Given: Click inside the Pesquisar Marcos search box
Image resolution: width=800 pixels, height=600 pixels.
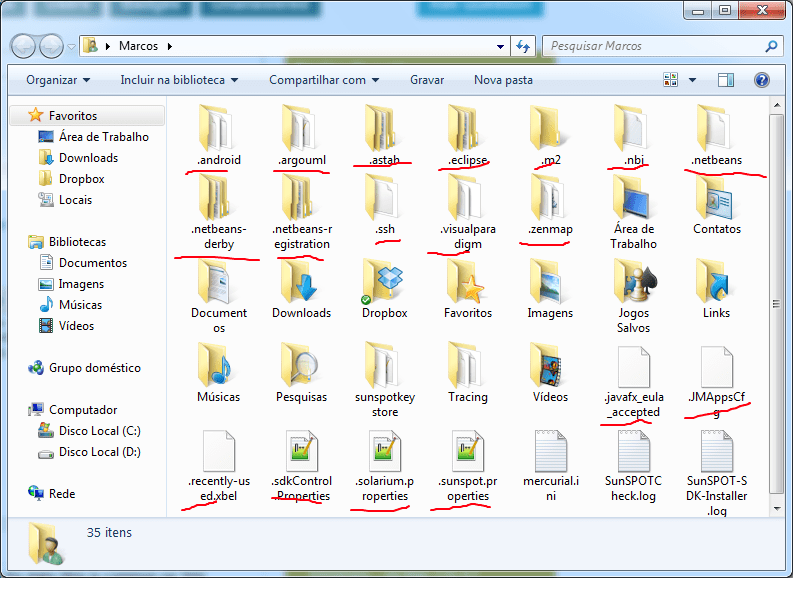Looking at the screenshot, I should click(x=650, y=45).
